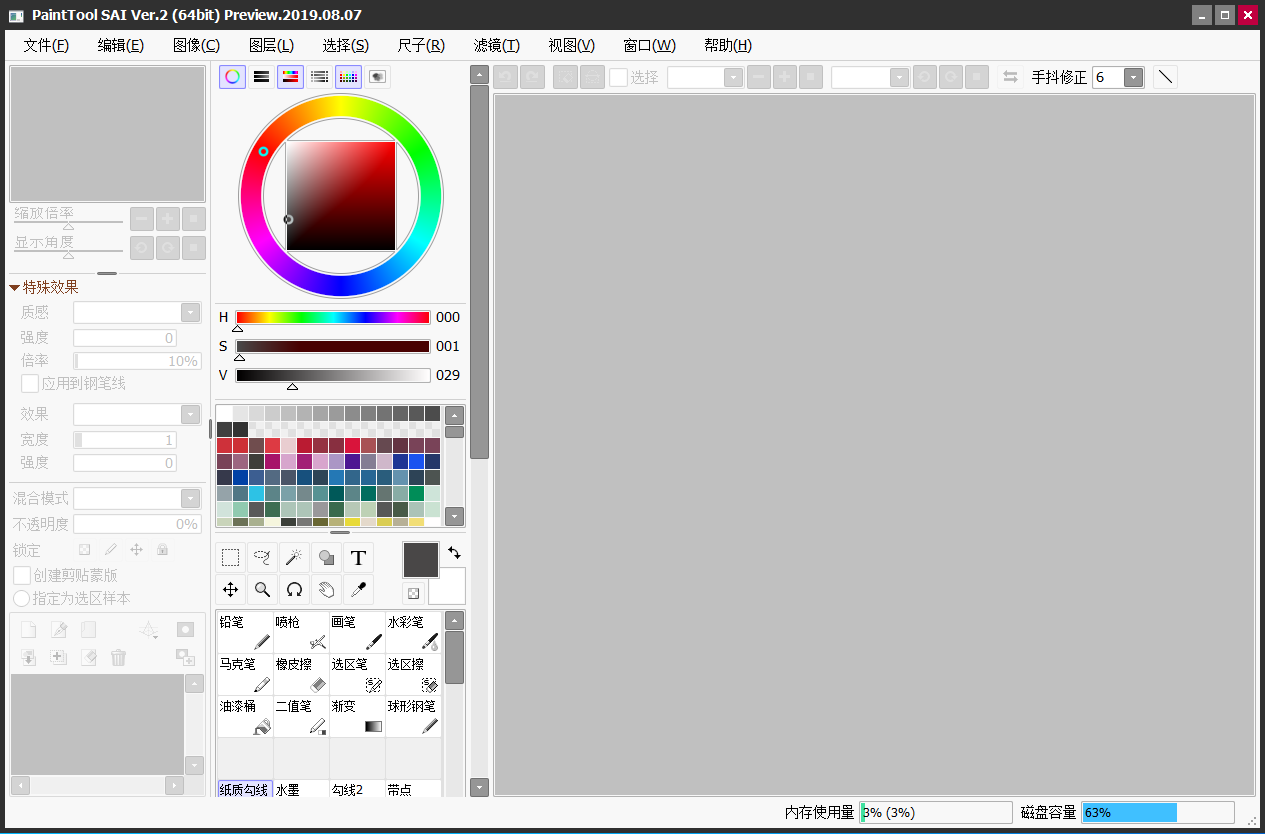1265x834 pixels.
Task: Toggle the color wheel panel icon
Action: coord(232,77)
